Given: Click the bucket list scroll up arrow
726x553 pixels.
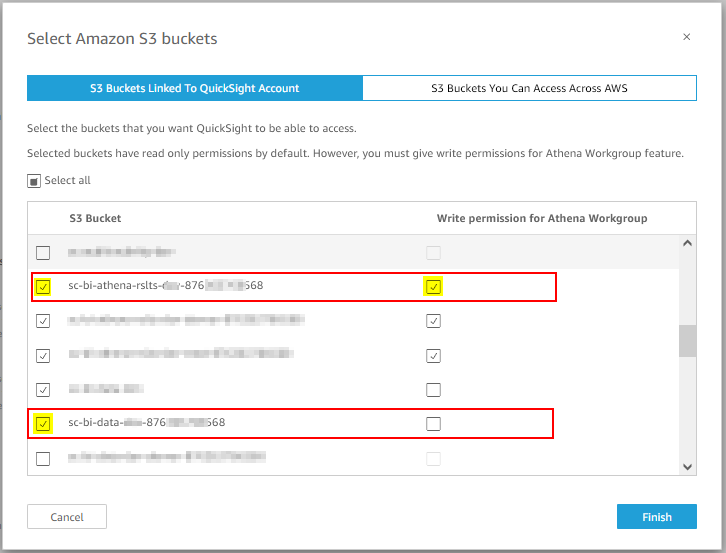Looking at the screenshot, I should tap(688, 243).
